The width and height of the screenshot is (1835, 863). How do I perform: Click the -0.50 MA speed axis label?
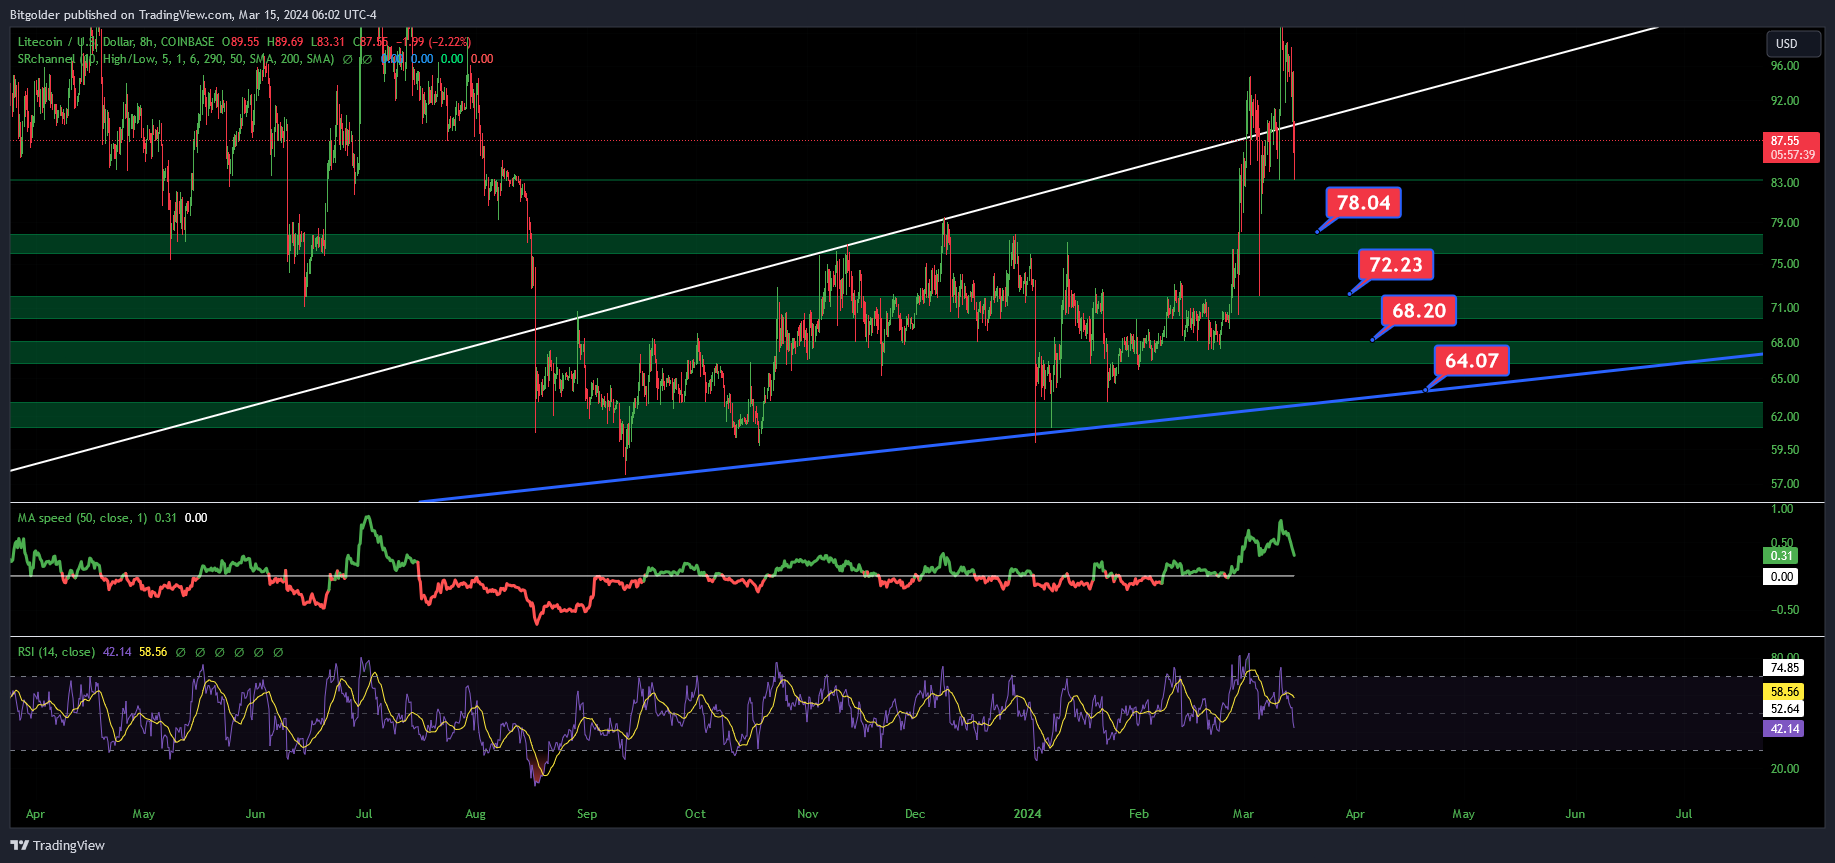(1783, 610)
